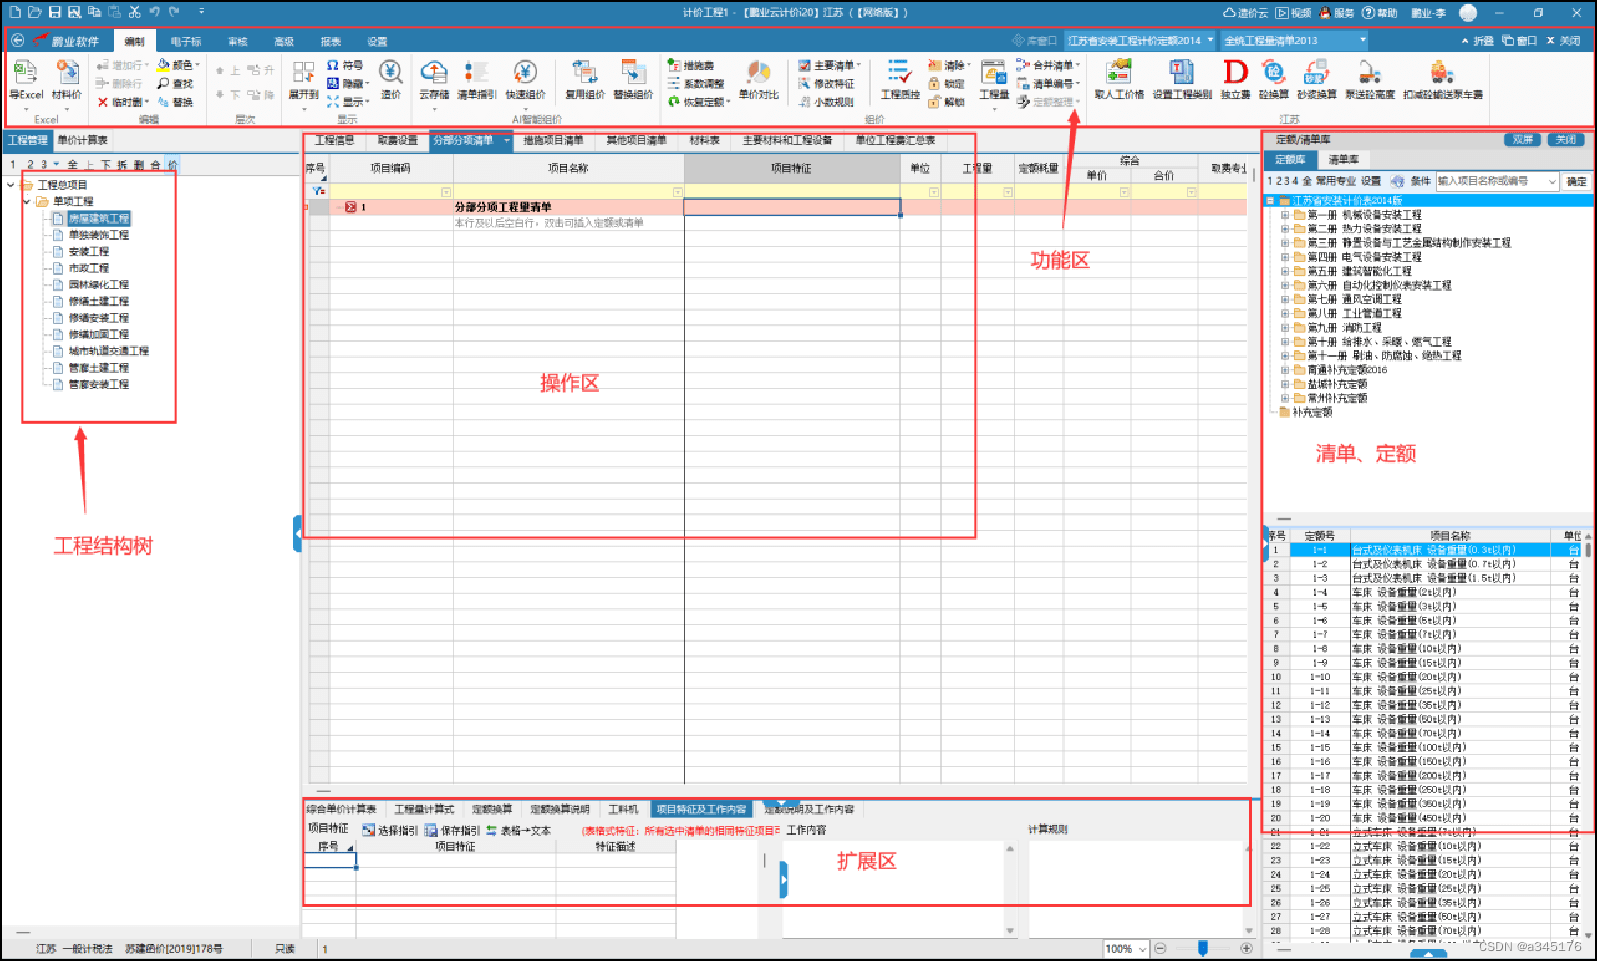Click the 保存指引 button
The image size is (1597, 961).
[452, 830]
